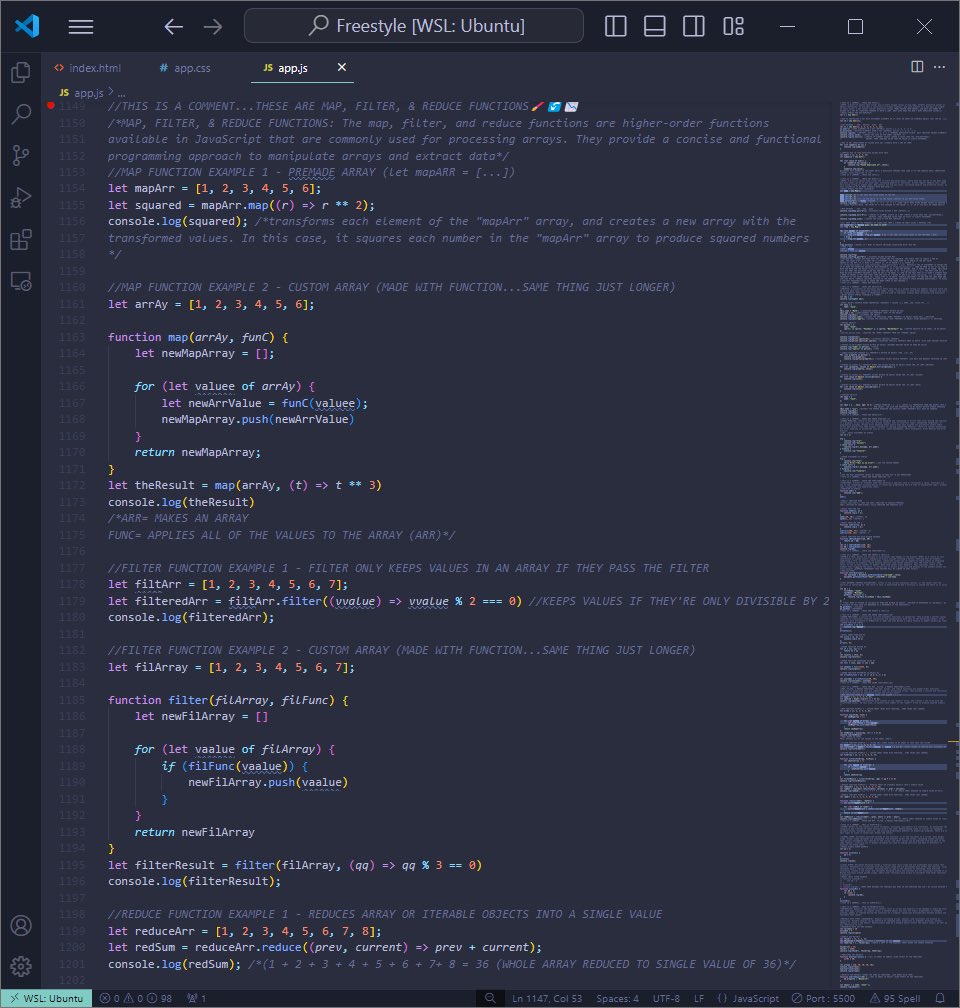Click the 95 Spell status item
This screenshot has width=960, height=1008.
tap(895, 998)
